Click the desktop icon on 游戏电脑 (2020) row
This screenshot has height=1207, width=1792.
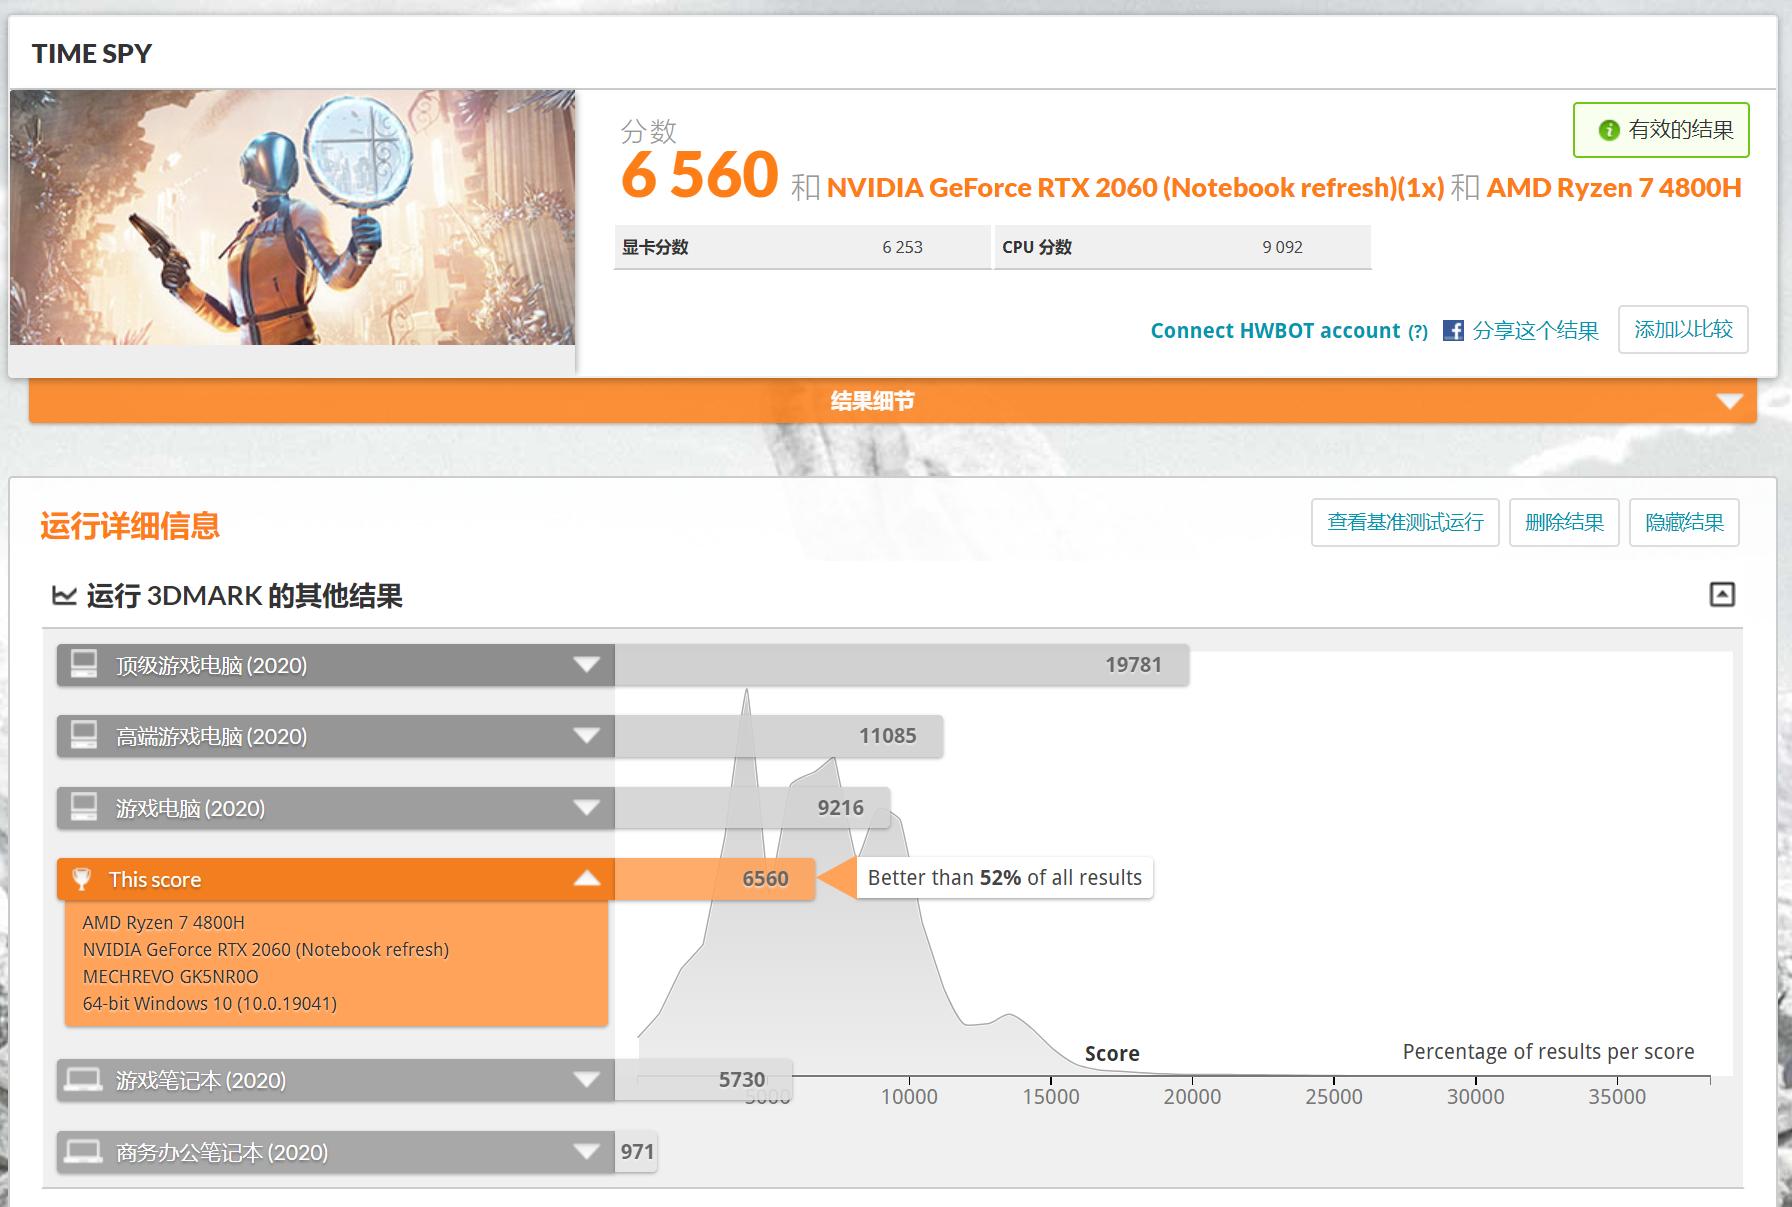click(84, 807)
